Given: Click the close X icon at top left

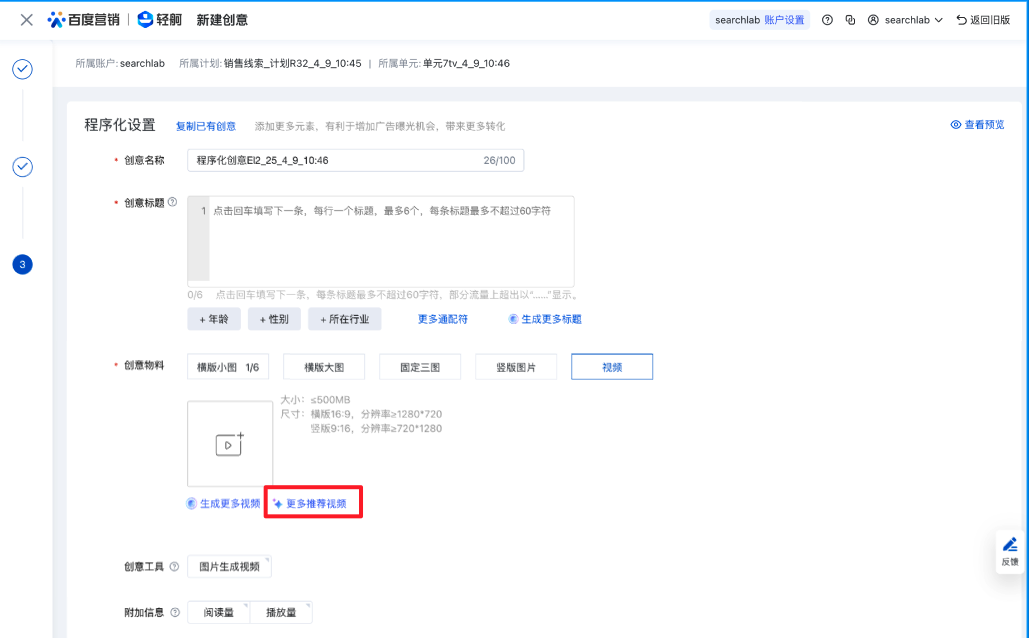Looking at the screenshot, I should [26, 20].
